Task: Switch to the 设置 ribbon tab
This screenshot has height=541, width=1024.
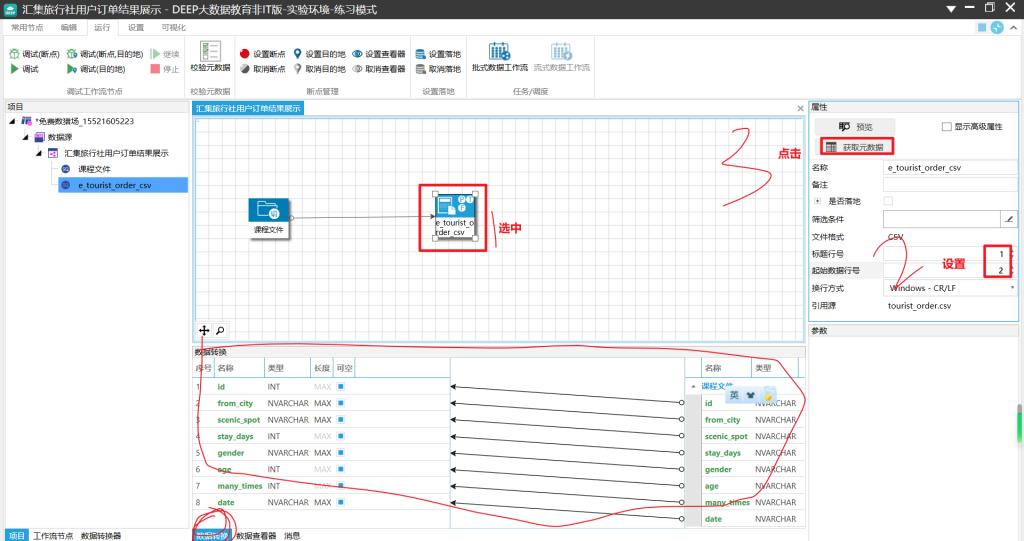Action: (x=136, y=28)
